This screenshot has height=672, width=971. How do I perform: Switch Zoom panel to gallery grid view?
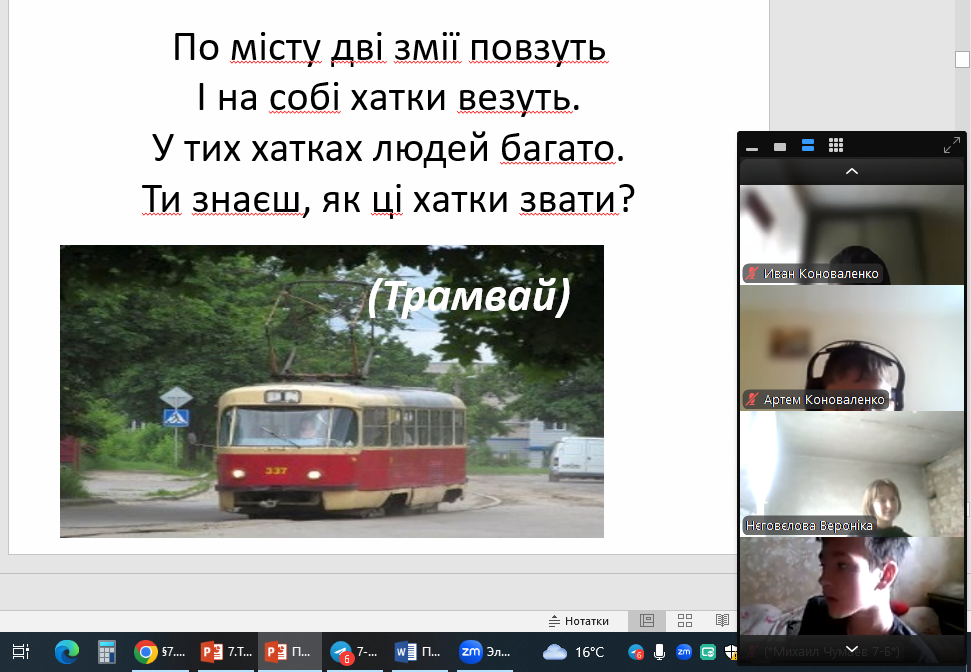click(836, 146)
